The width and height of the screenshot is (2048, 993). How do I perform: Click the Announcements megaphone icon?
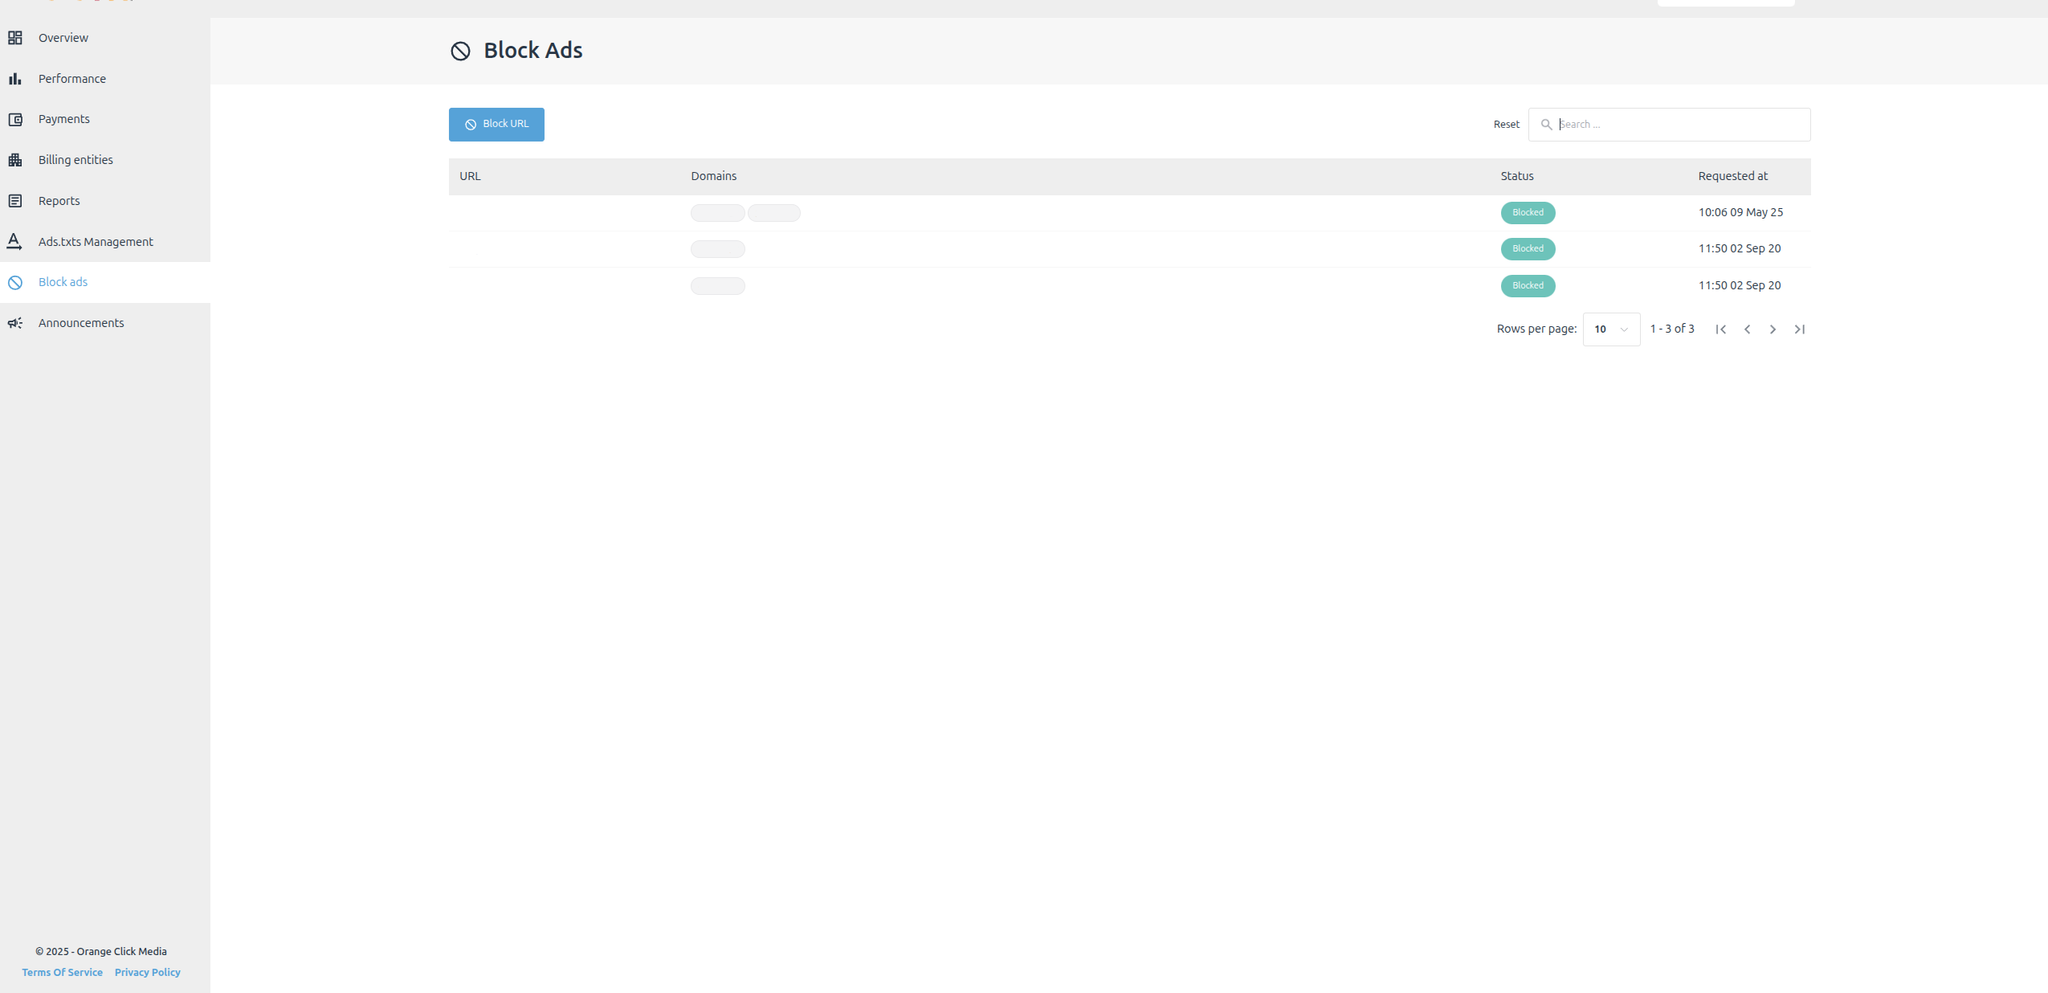pyautogui.click(x=15, y=323)
